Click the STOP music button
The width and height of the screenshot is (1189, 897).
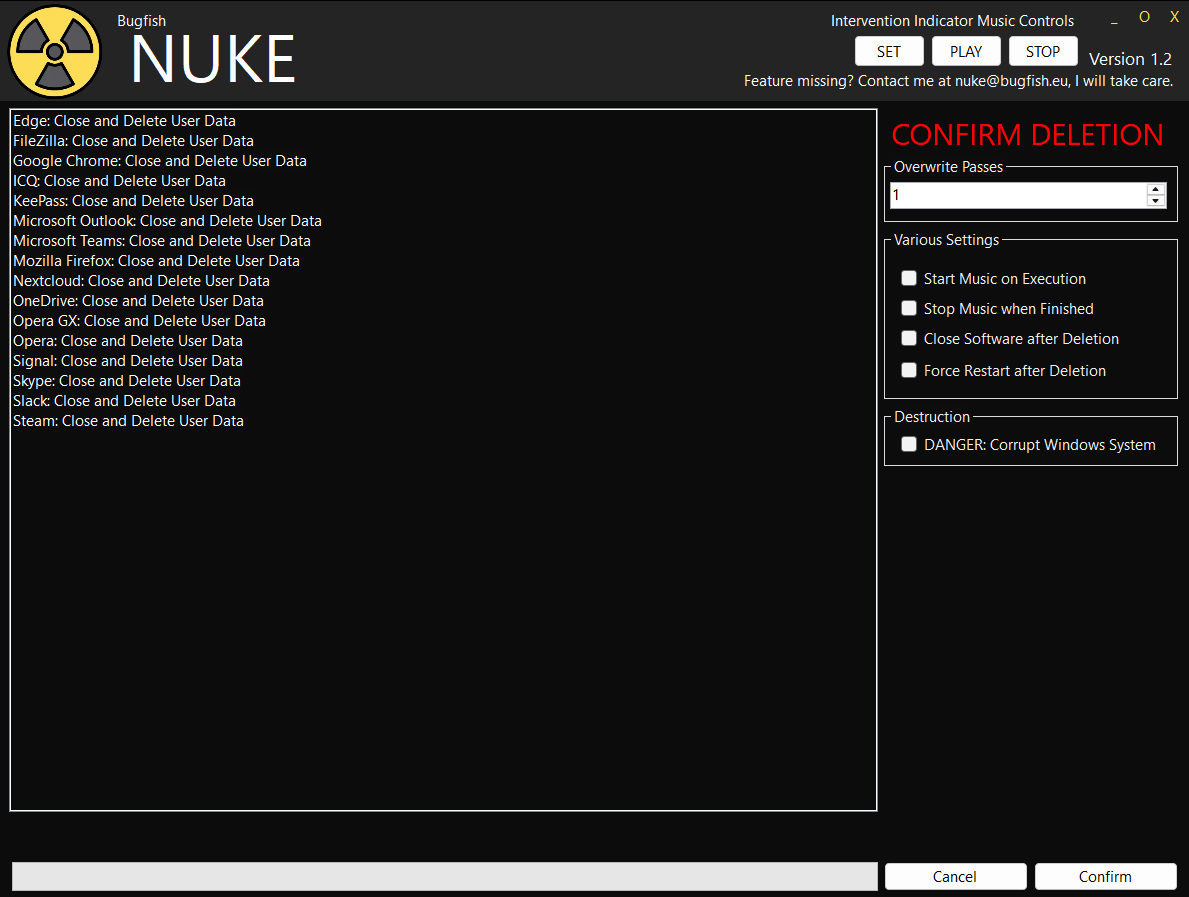coord(1043,52)
